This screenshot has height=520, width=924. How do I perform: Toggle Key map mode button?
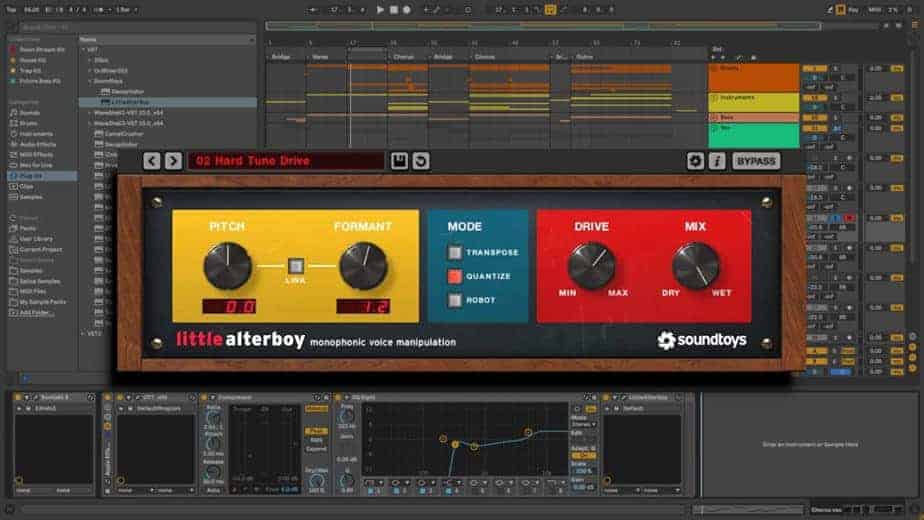click(853, 9)
